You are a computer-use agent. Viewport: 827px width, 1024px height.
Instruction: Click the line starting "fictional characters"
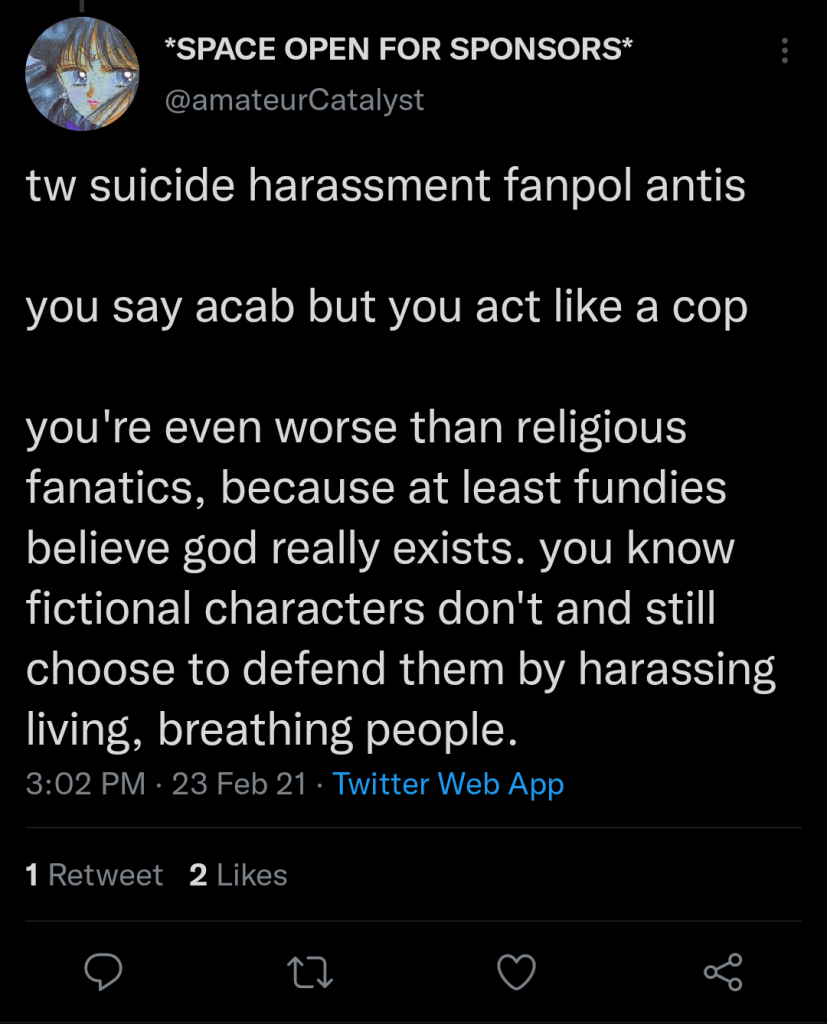tap(370, 609)
